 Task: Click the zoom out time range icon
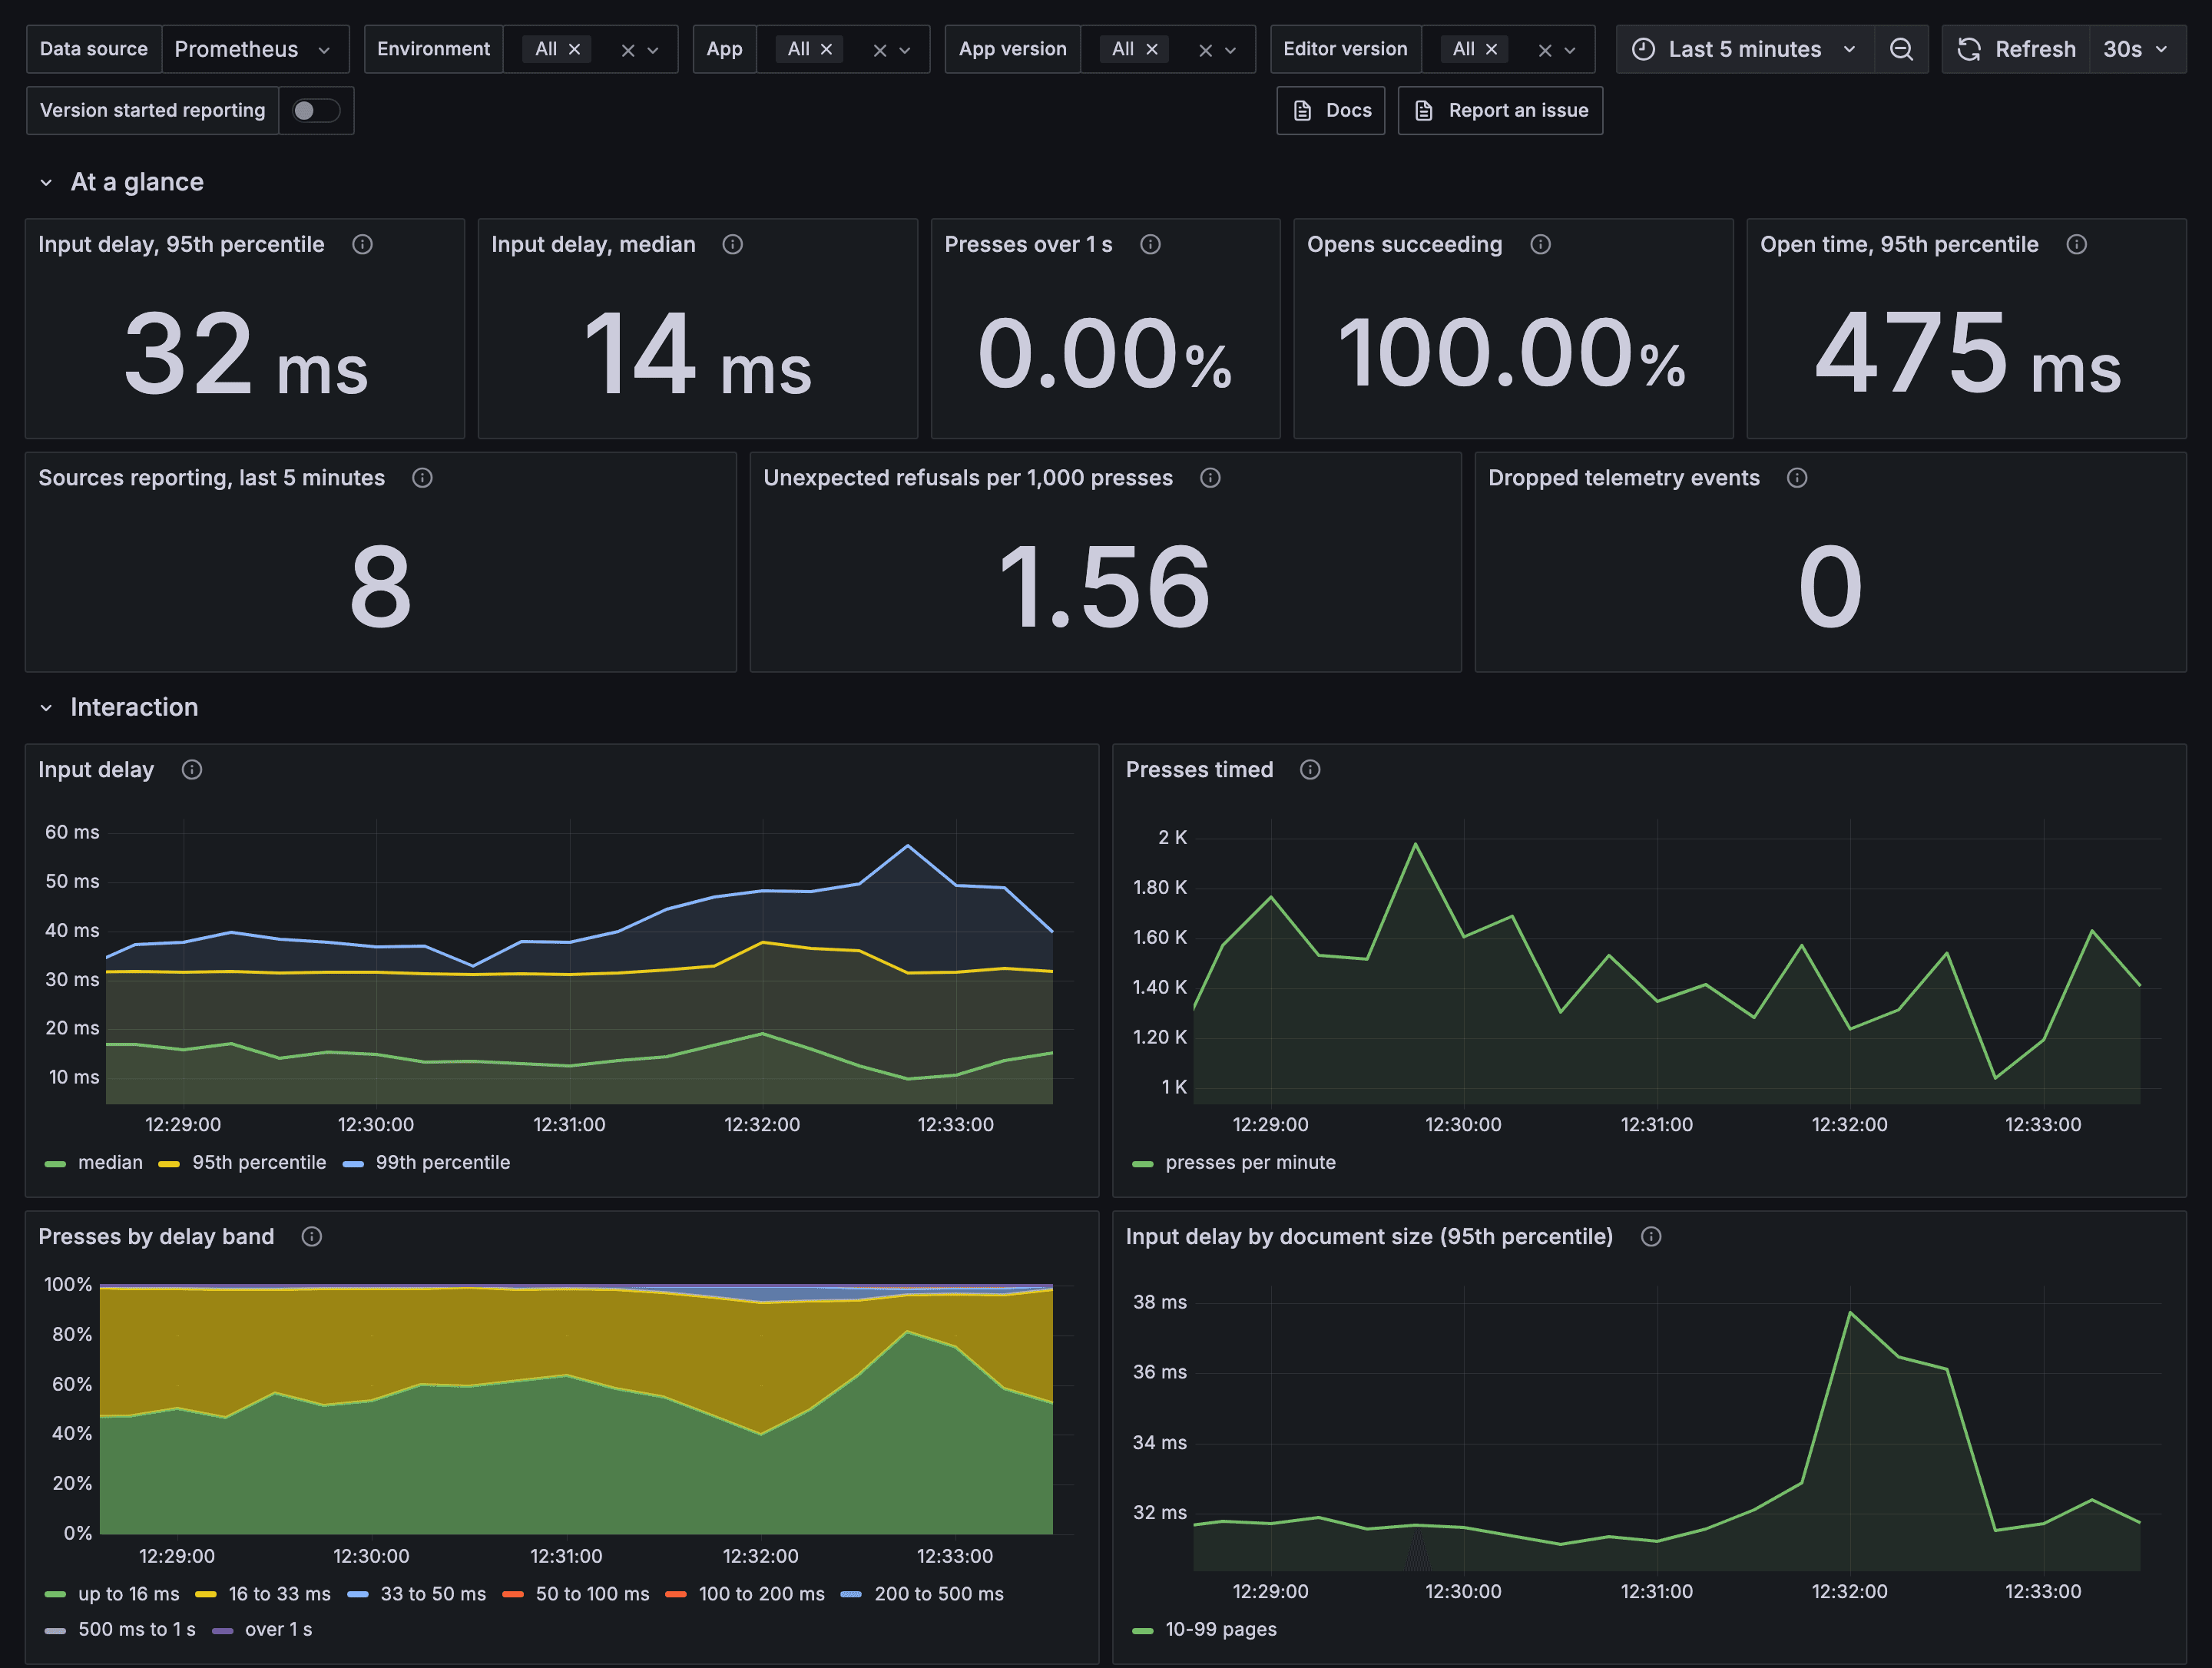tap(1900, 49)
